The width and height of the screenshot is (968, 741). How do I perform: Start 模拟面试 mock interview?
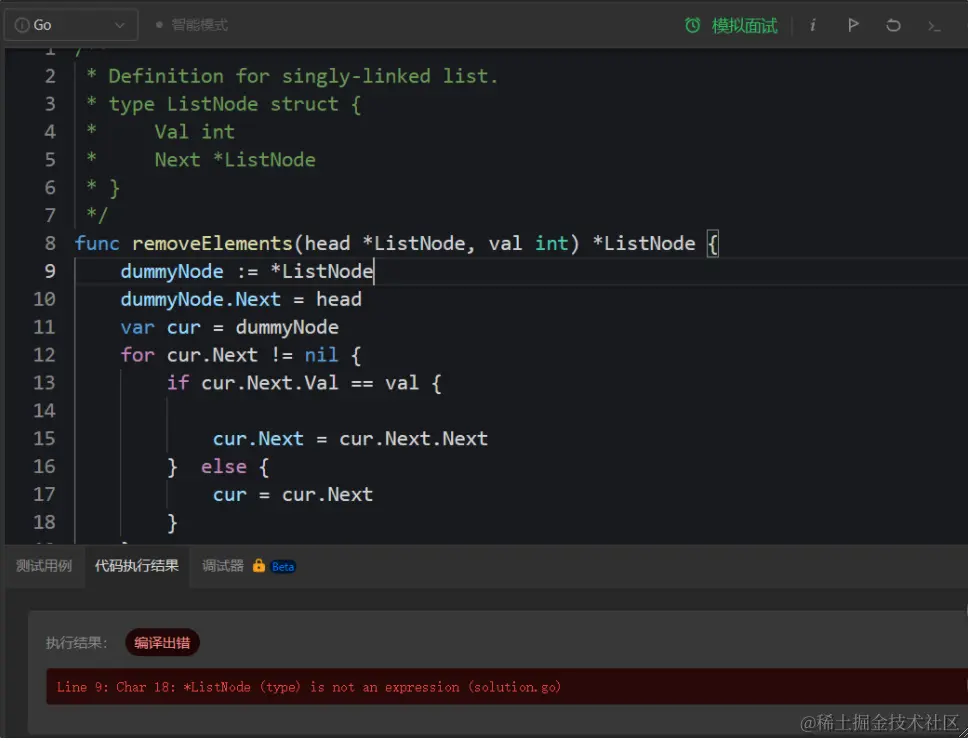coord(744,26)
